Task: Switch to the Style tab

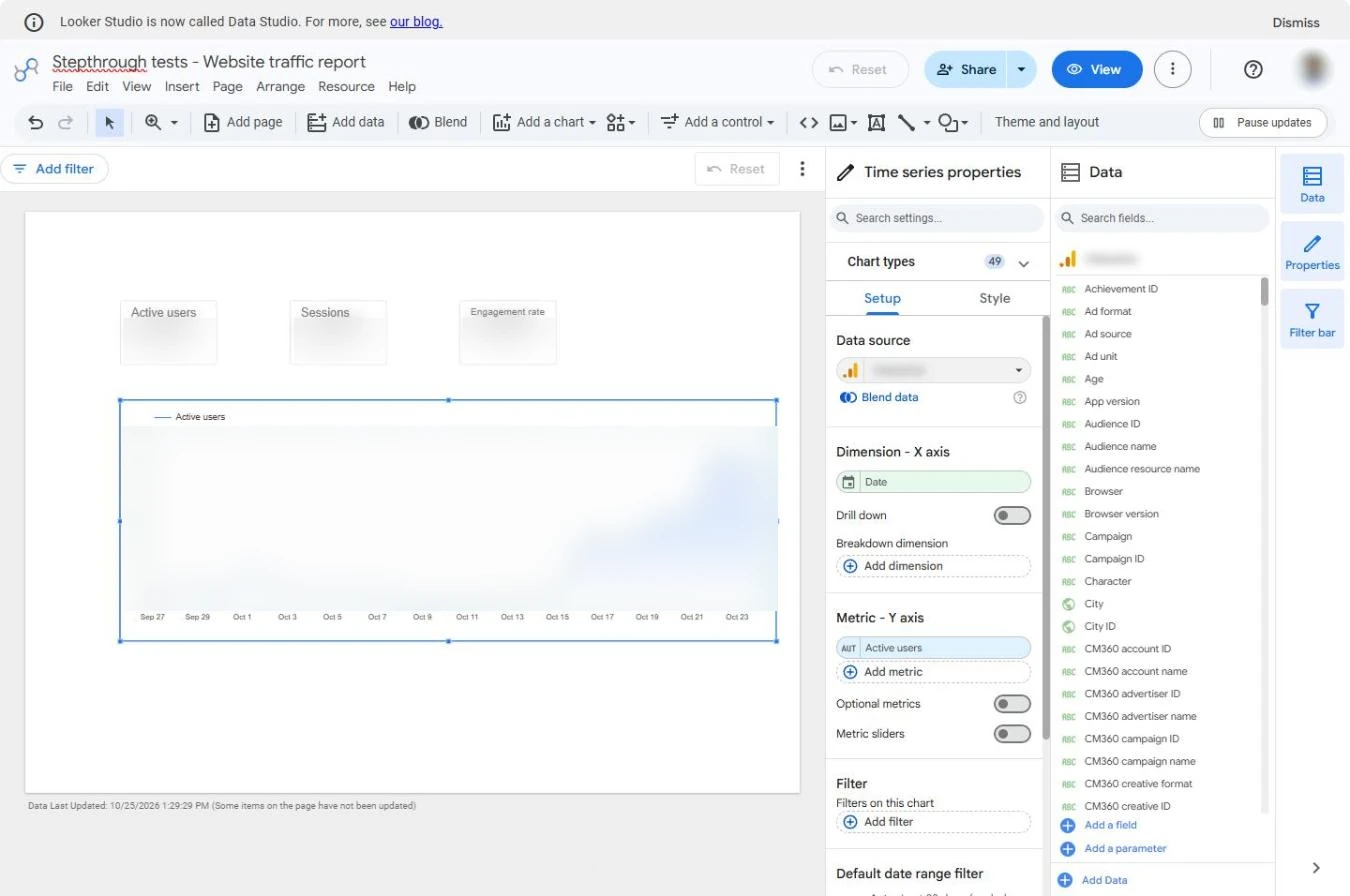Action: (x=994, y=298)
